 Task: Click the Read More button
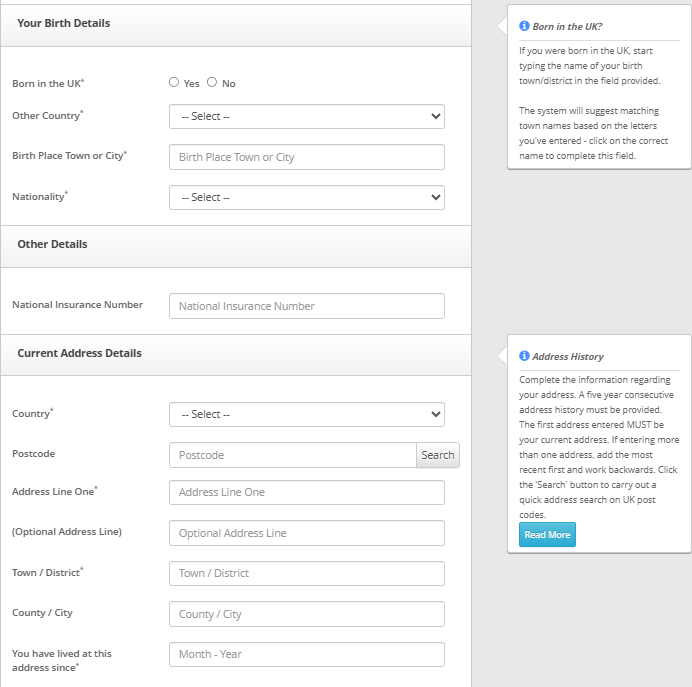[547, 535]
